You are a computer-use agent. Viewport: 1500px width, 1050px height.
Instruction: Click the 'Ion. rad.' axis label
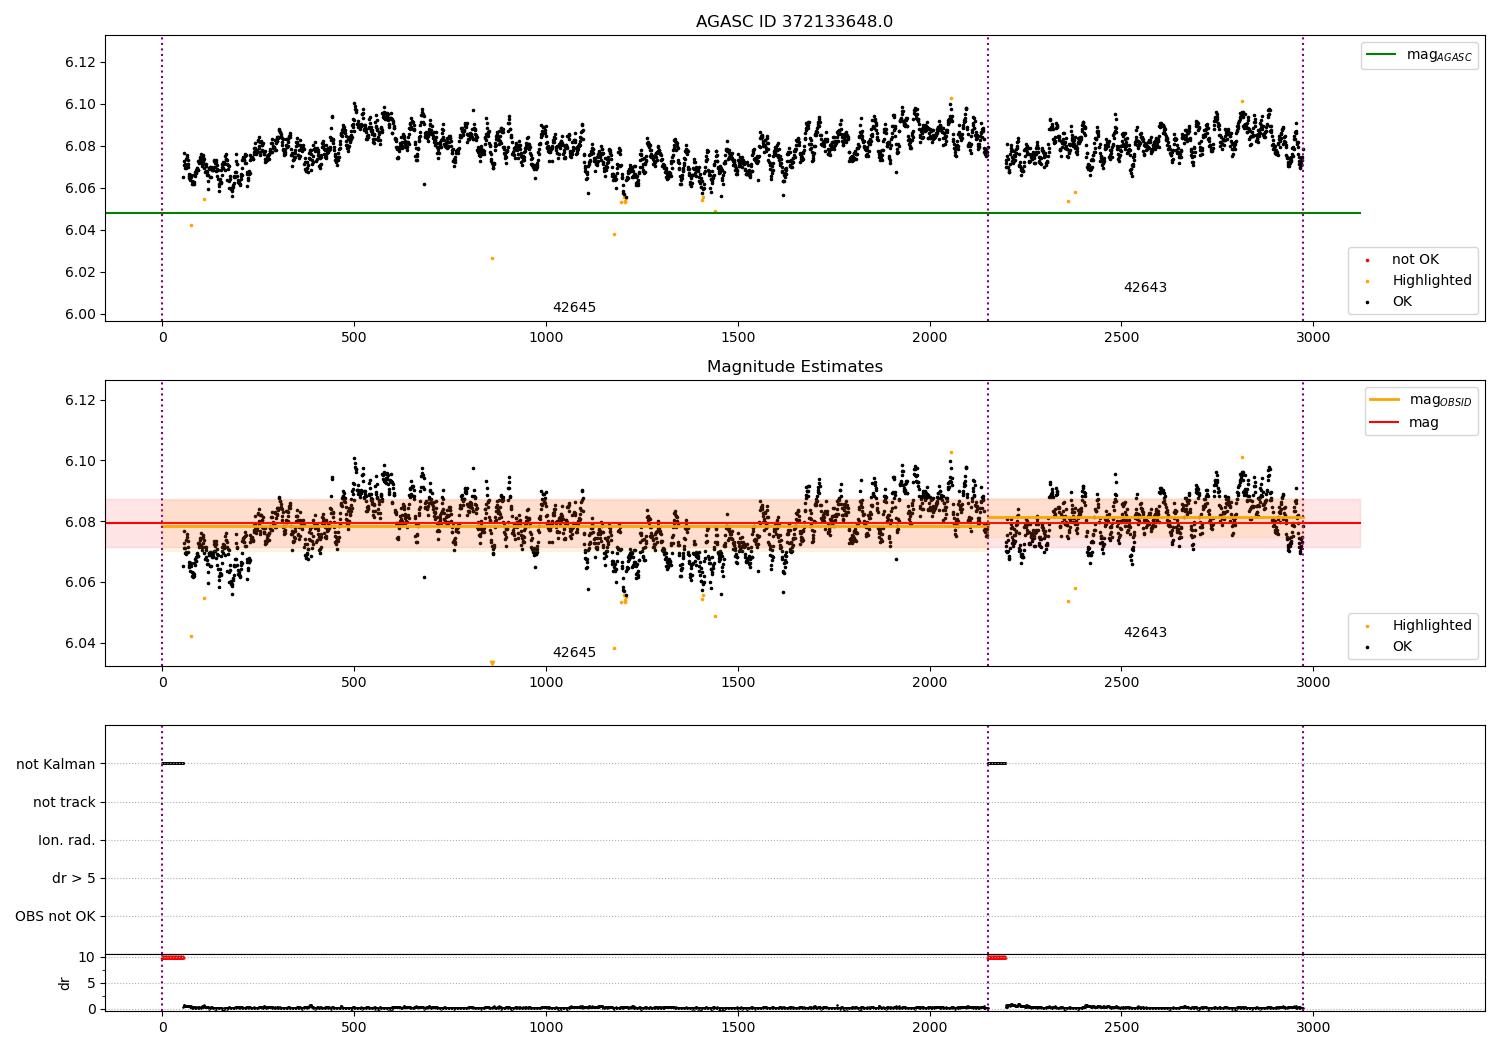point(67,841)
